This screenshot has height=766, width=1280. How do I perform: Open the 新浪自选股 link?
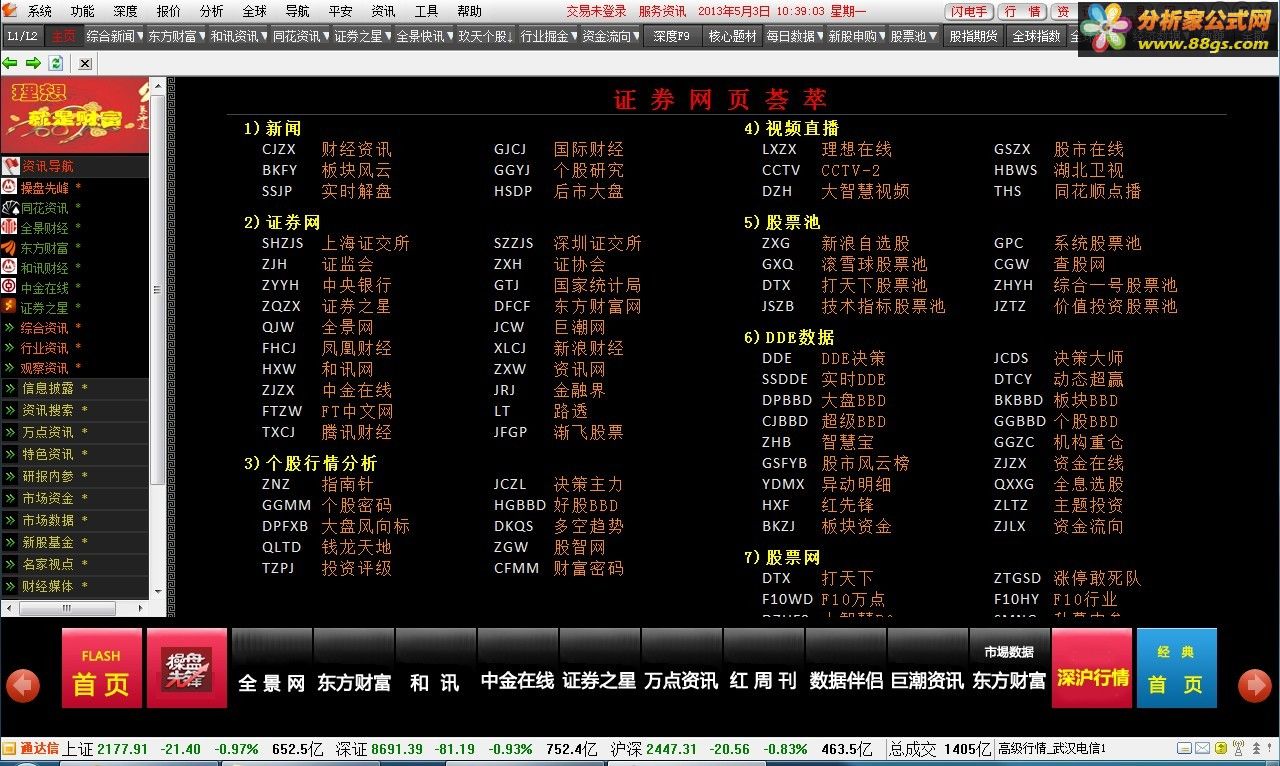click(865, 243)
